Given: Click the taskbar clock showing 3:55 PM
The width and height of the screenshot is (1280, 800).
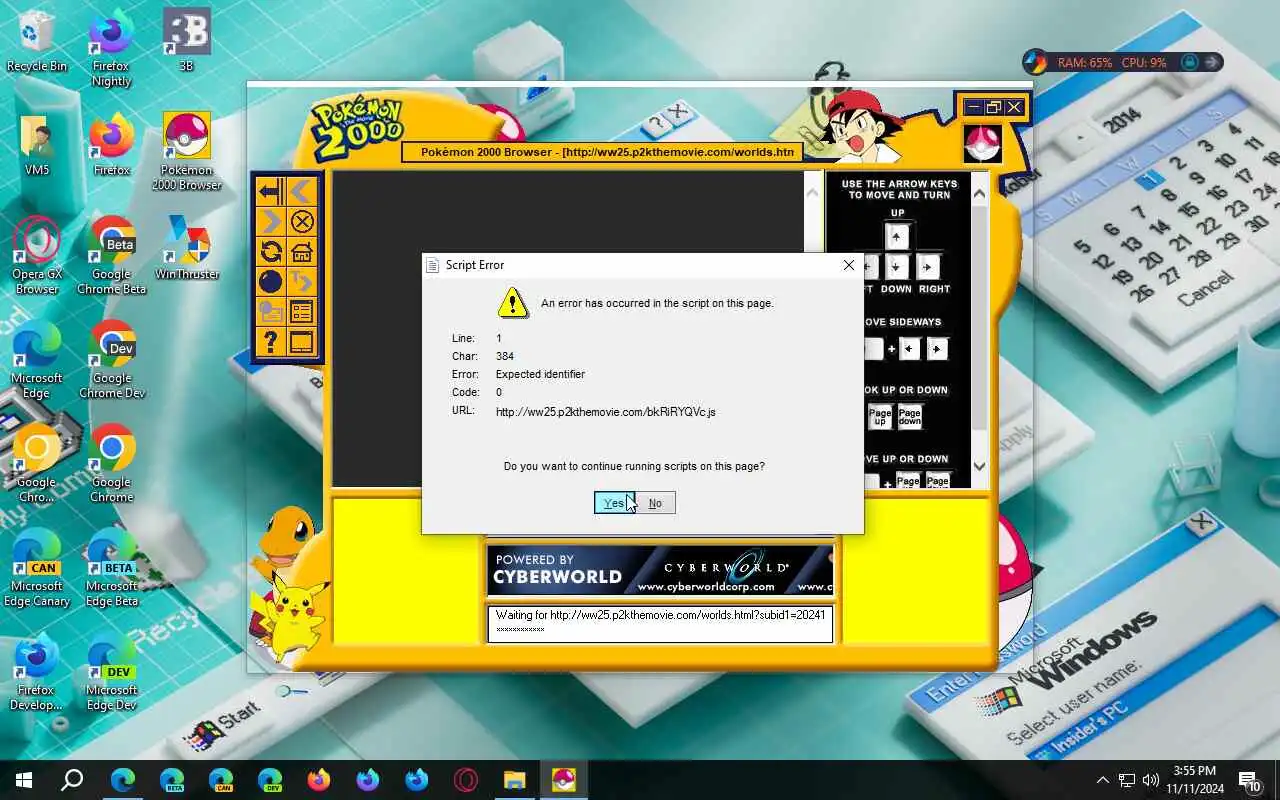Looking at the screenshot, I should pyautogui.click(x=1195, y=780).
